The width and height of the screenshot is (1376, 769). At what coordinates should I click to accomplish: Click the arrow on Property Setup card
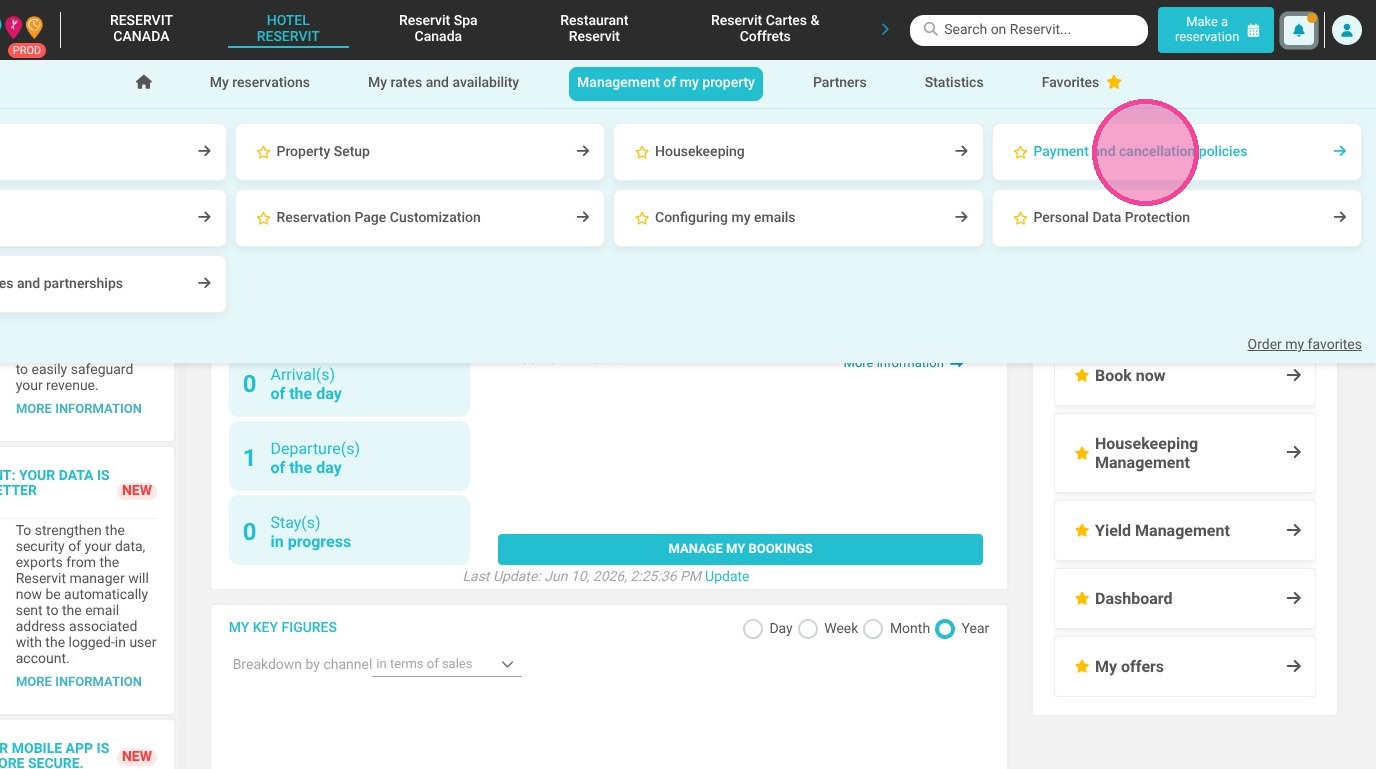[x=582, y=151]
